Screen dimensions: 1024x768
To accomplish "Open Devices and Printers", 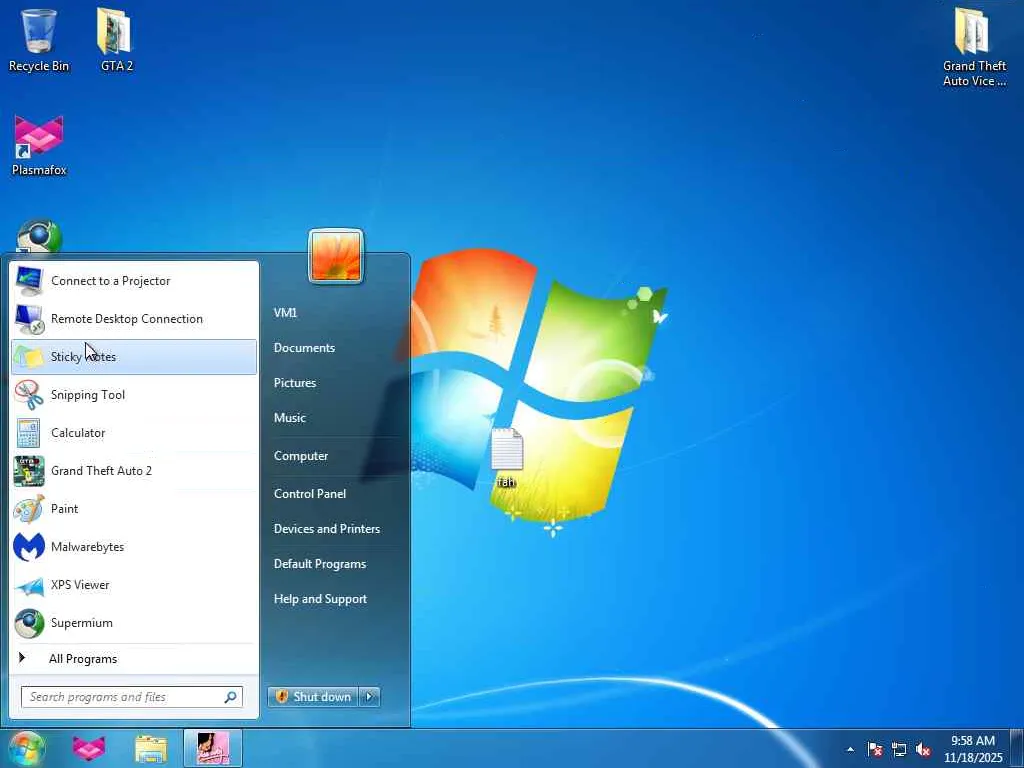I will click(x=327, y=529).
